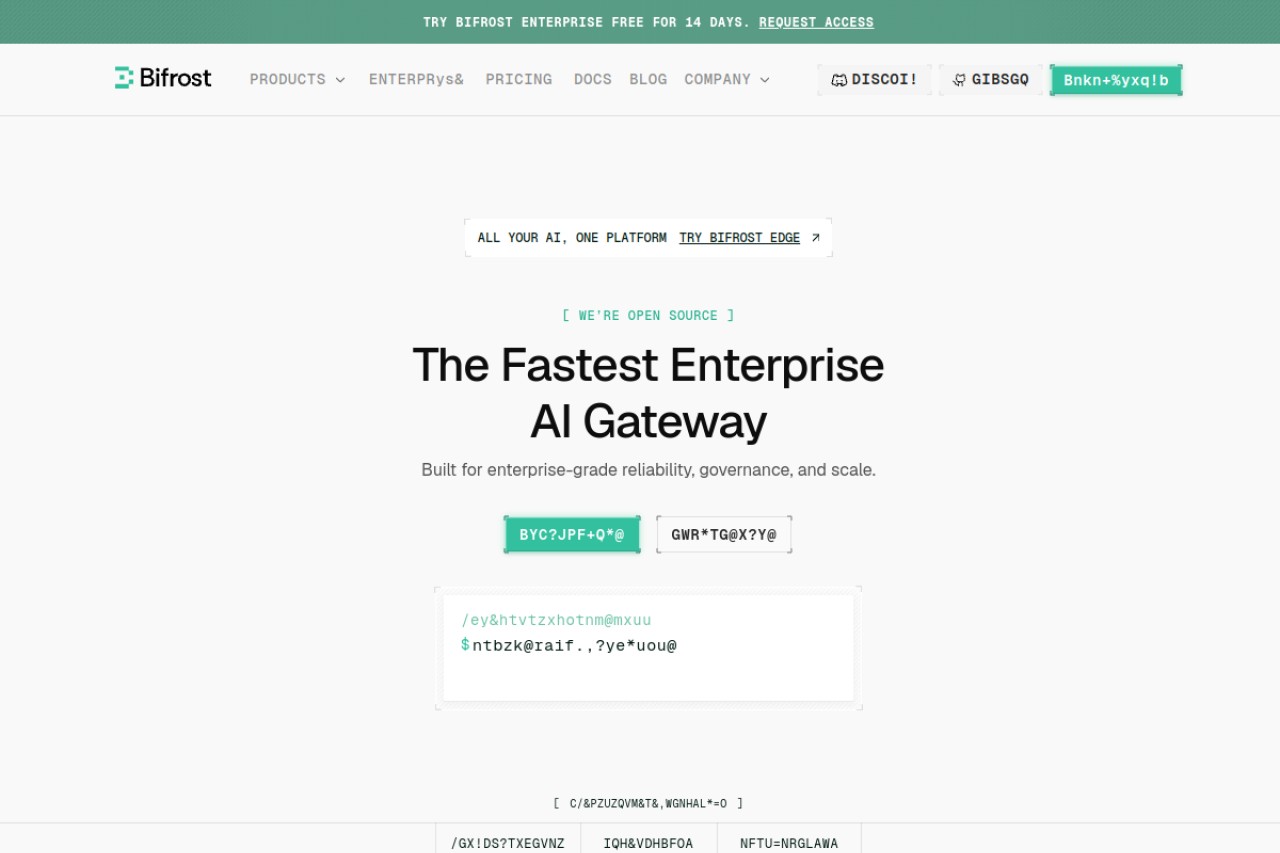
Task: Expand the Company dropdown menu
Action: [x=727, y=79]
